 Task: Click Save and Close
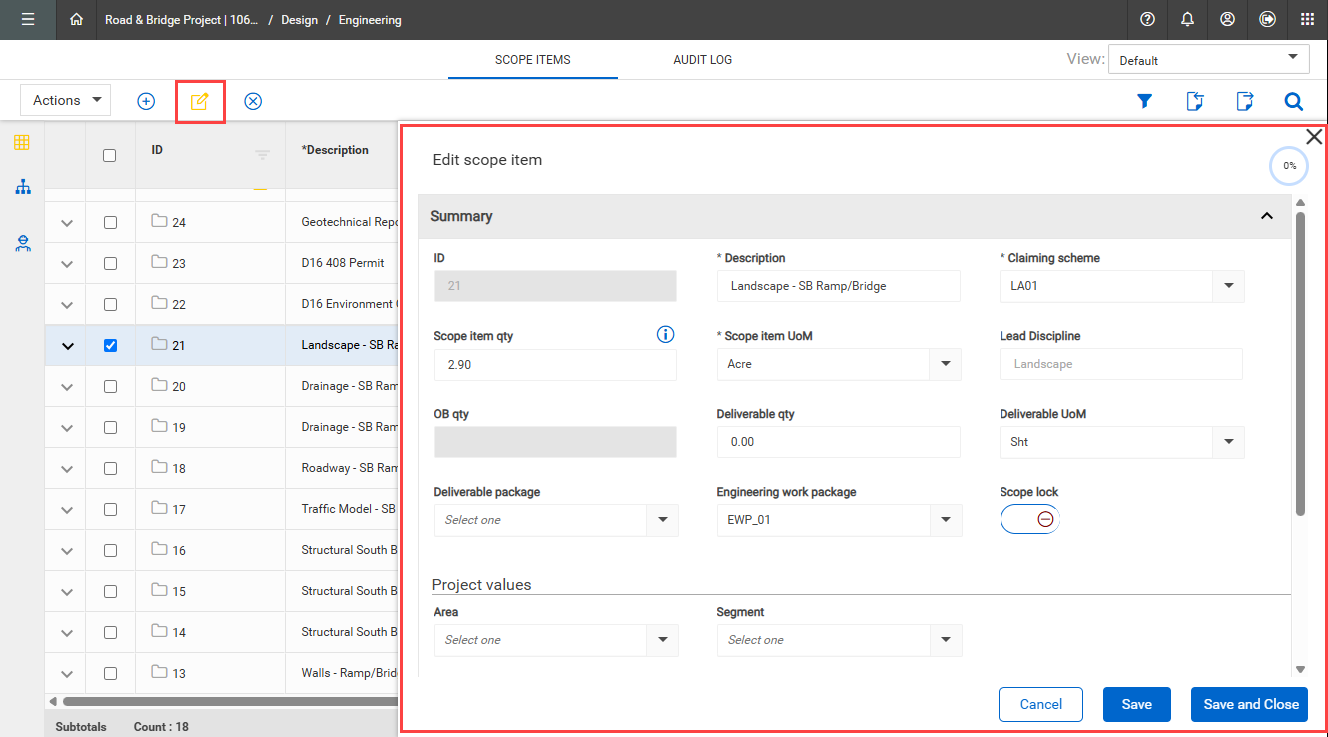point(1251,704)
